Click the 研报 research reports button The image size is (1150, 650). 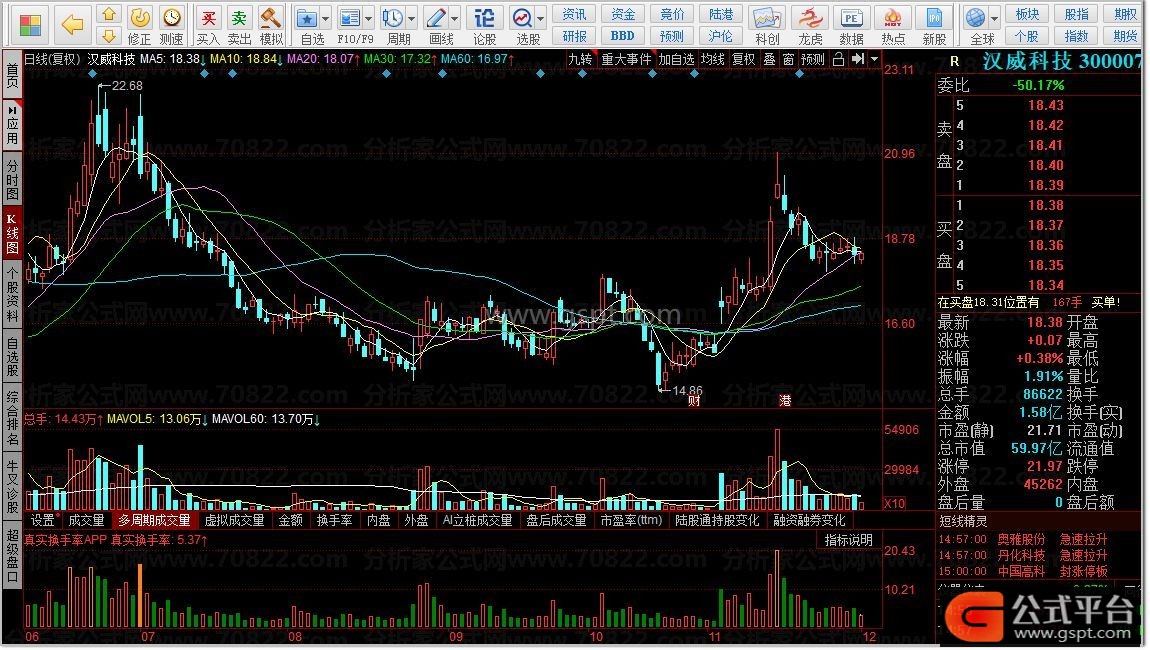coord(574,35)
